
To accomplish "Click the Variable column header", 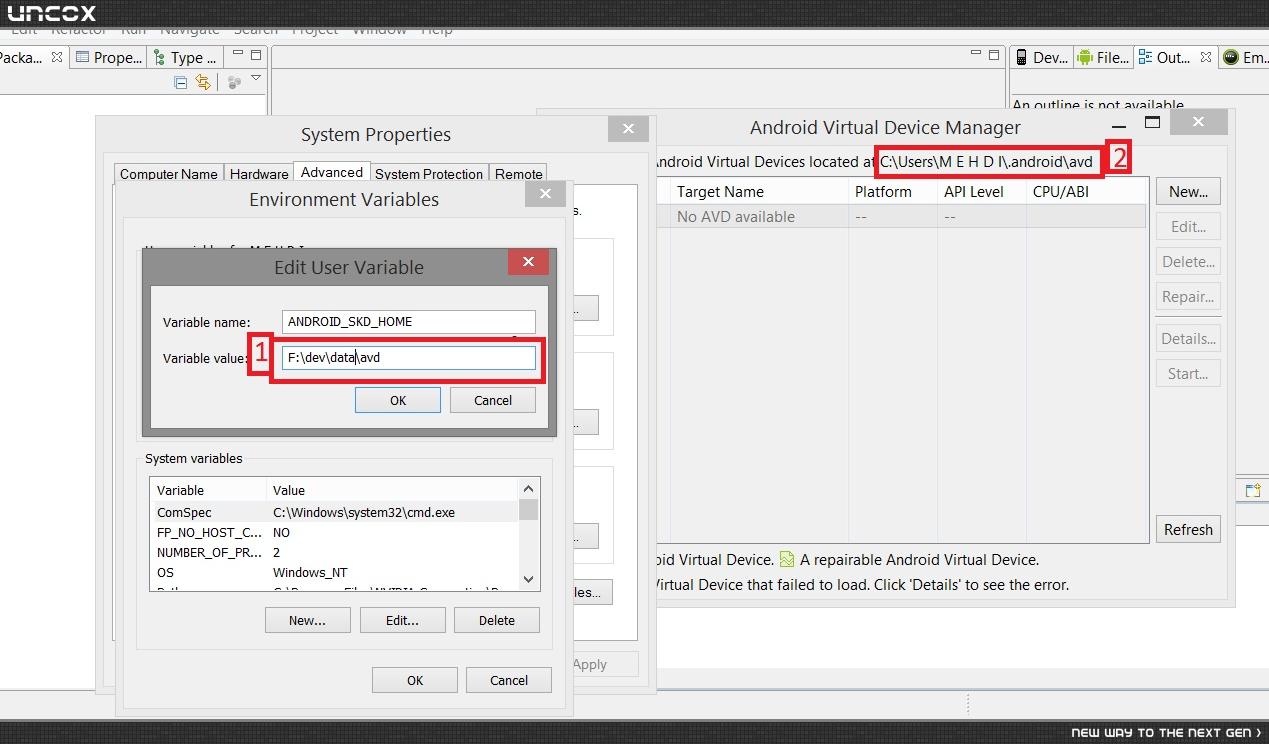I will (208, 490).
